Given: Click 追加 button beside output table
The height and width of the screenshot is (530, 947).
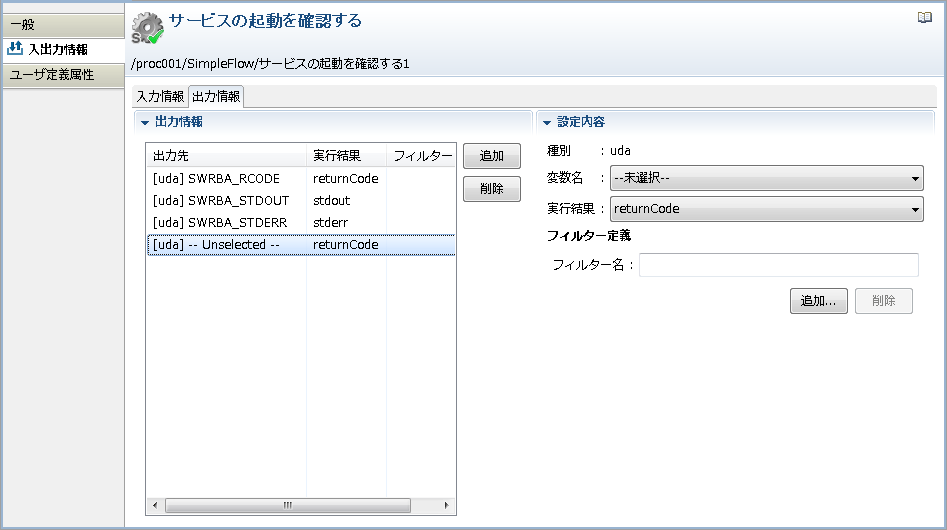Looking at the screenshot, I should [492, 156].
